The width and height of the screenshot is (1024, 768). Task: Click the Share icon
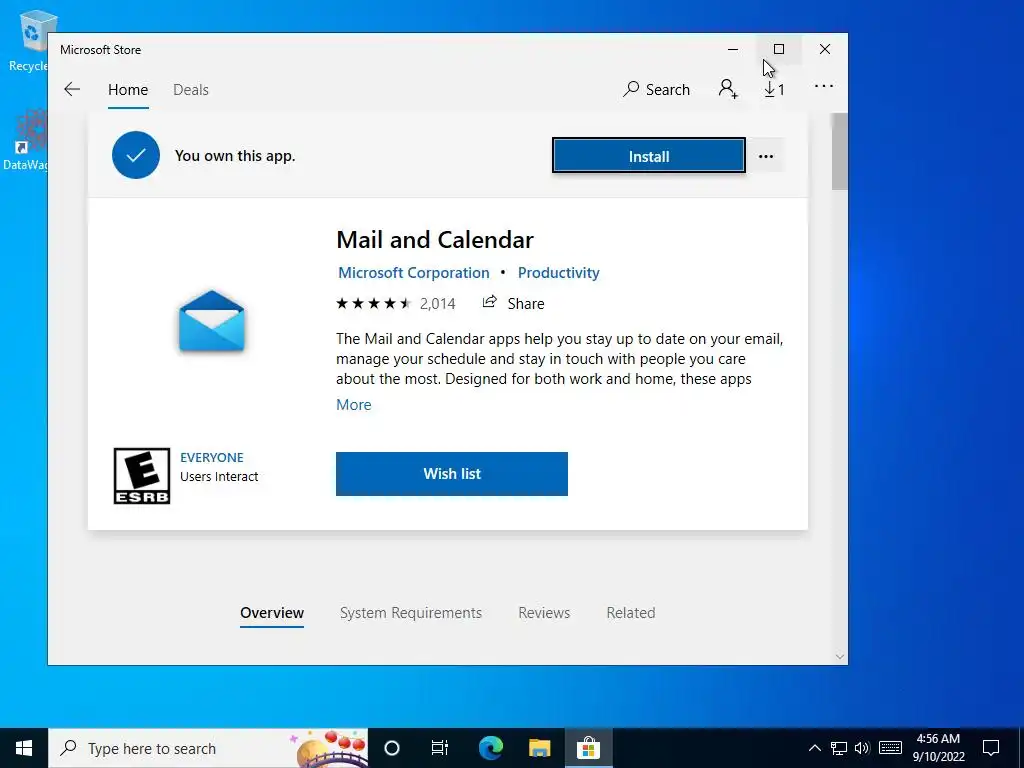coord(489,302)
